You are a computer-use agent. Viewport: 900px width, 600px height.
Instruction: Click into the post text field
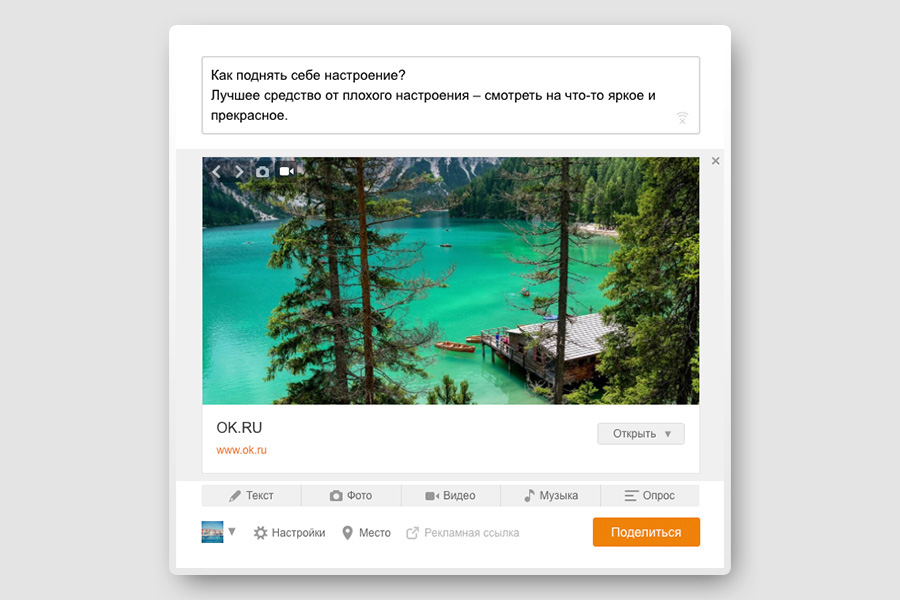[x=451, y=95]
